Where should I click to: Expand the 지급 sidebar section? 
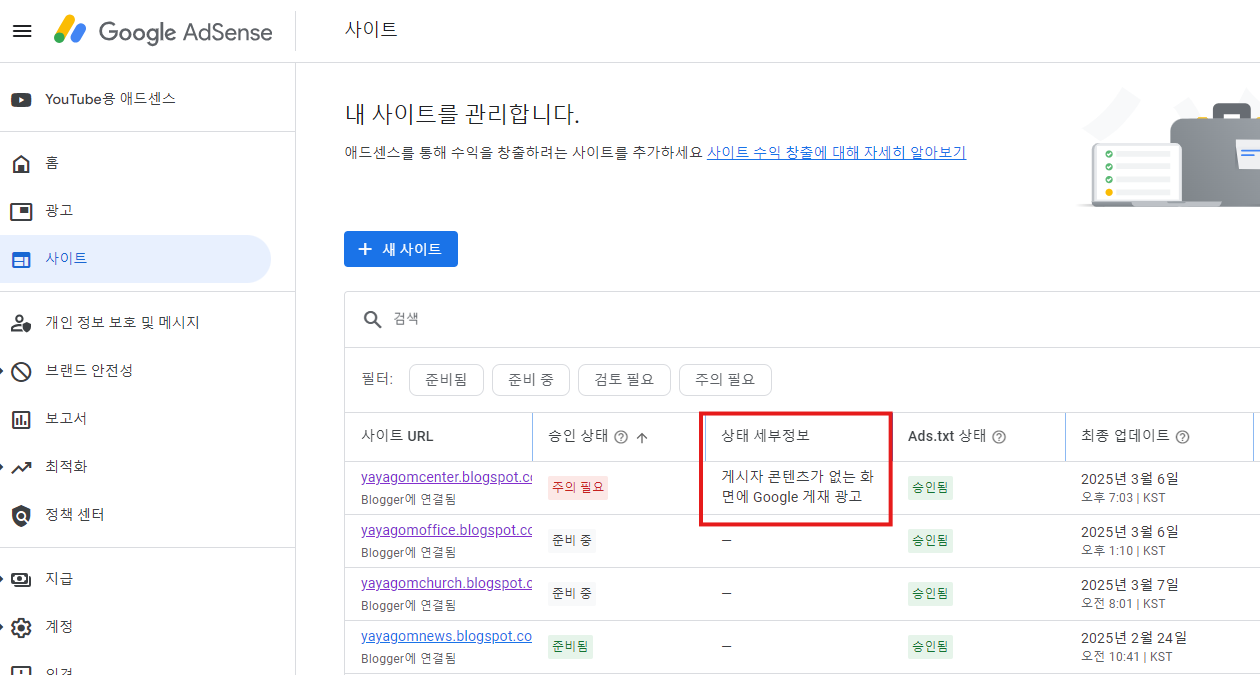pyautogui.click(x=4, y=579)
